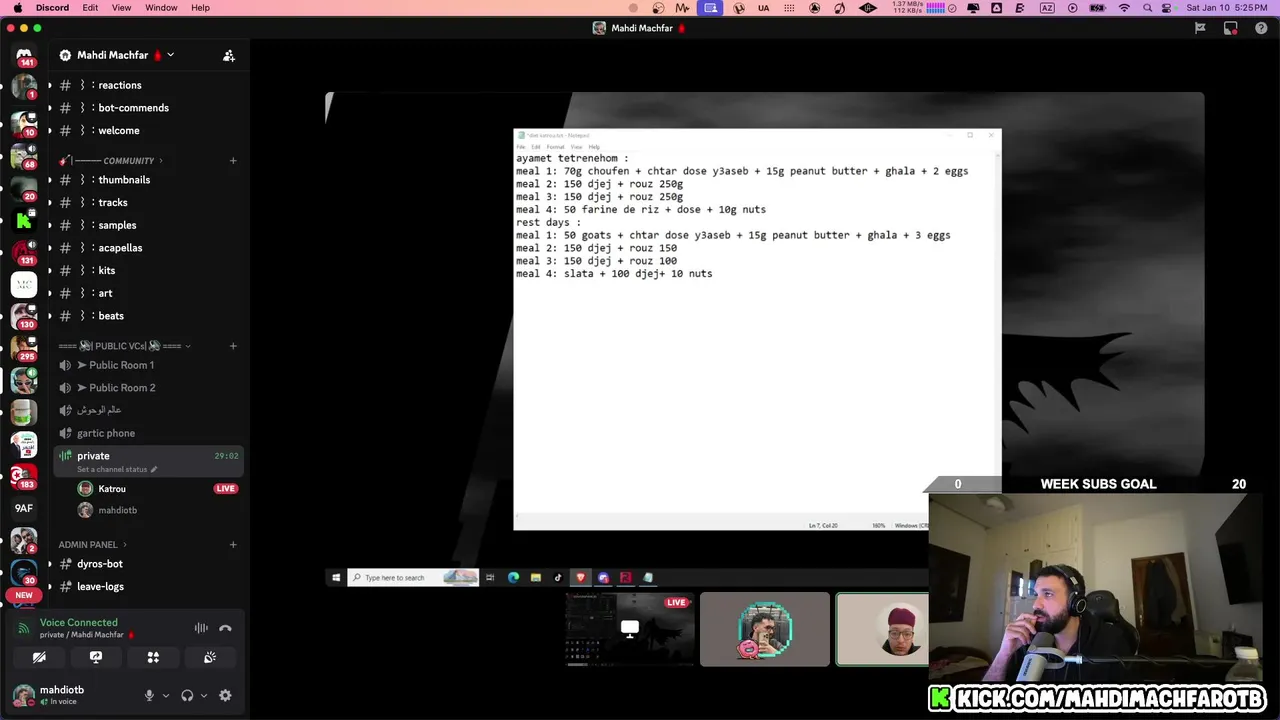This screenshot has height=720, width=1280.
Task: Invite people to the server icon
Action: pos(229,55)
